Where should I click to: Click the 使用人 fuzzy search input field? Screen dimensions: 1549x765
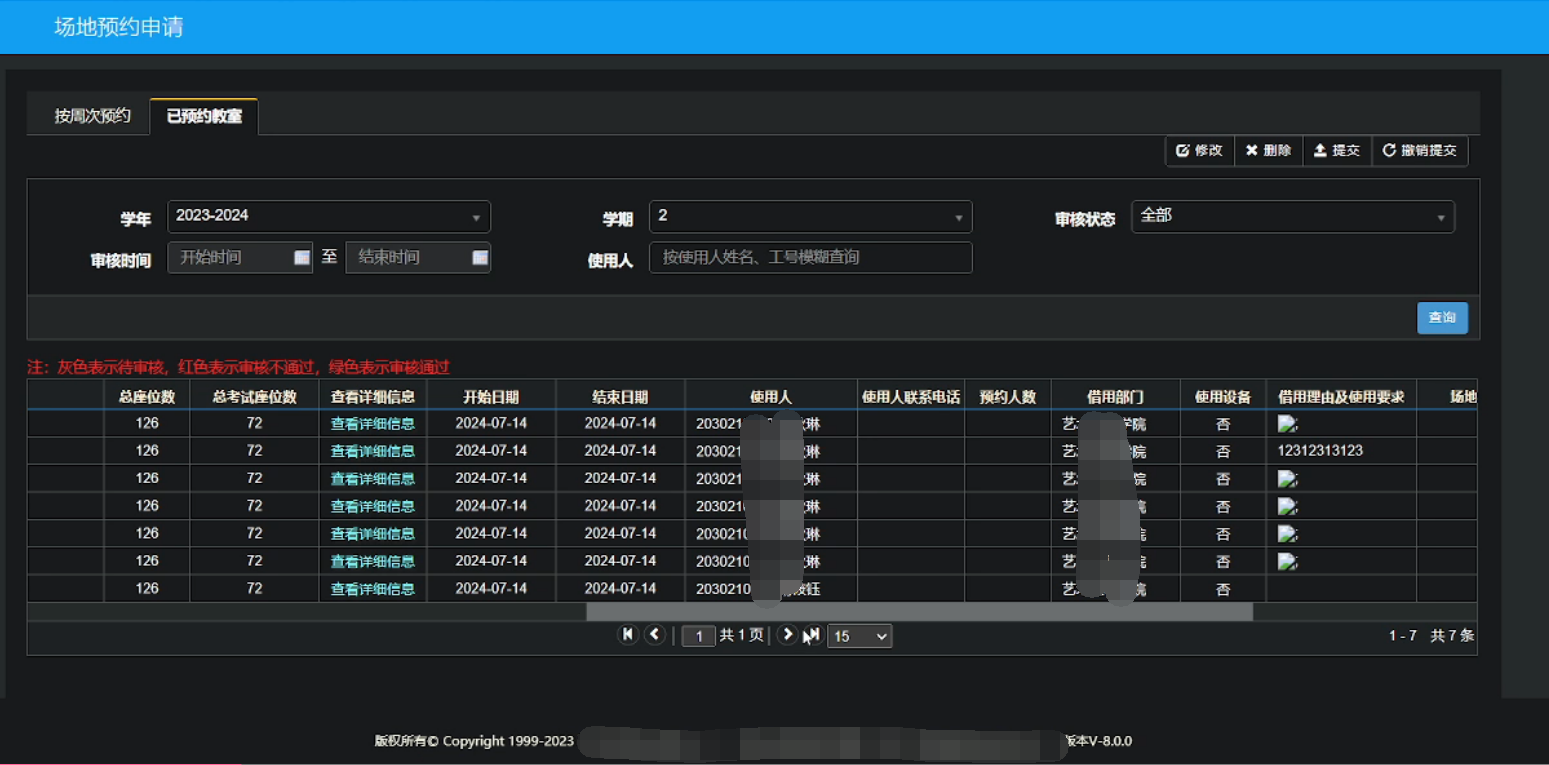tap(810, 257)
